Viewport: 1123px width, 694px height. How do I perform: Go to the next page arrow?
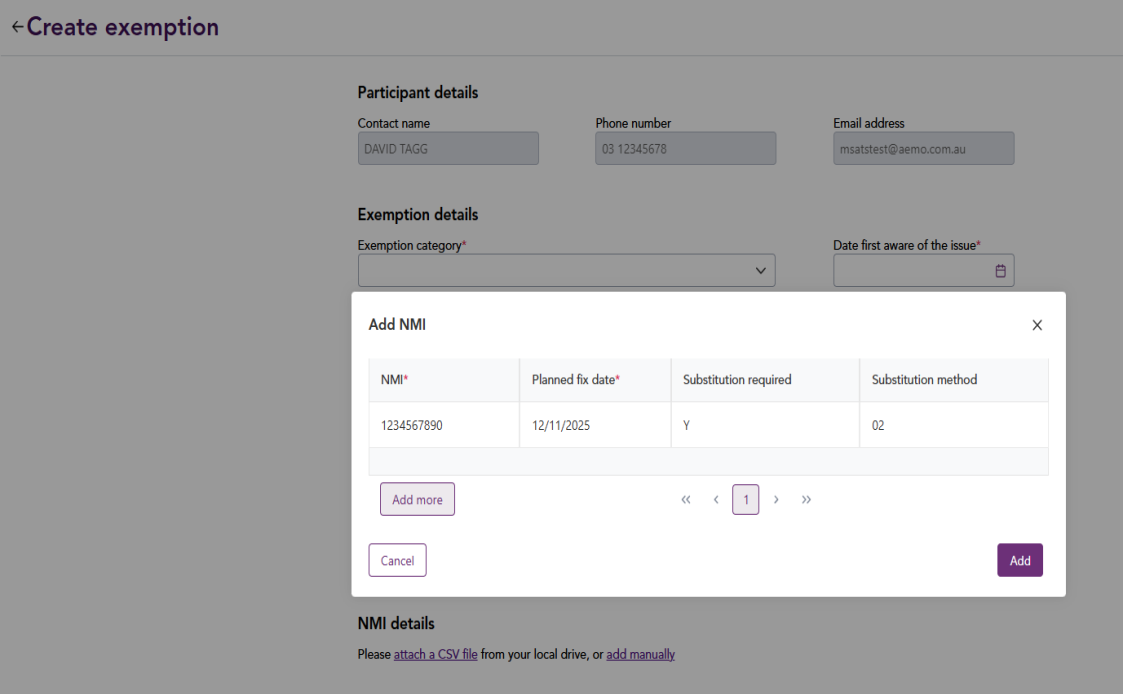tap(776, 500)
